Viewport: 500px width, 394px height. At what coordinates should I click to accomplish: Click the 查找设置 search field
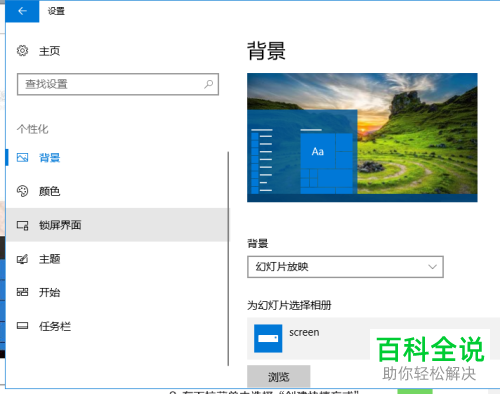tap(118, 84)
